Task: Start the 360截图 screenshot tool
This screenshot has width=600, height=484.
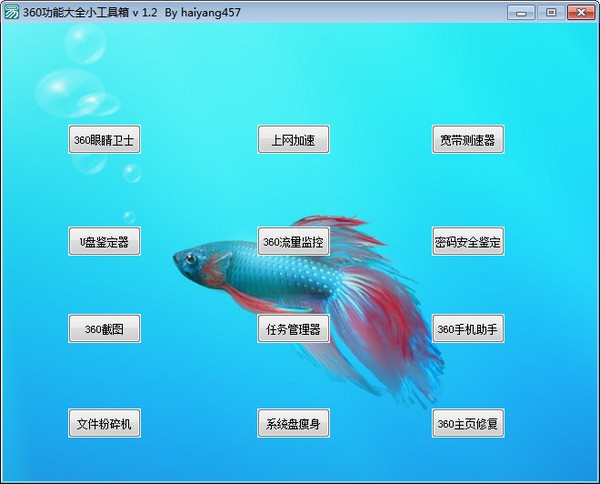Action: (104, 329)
